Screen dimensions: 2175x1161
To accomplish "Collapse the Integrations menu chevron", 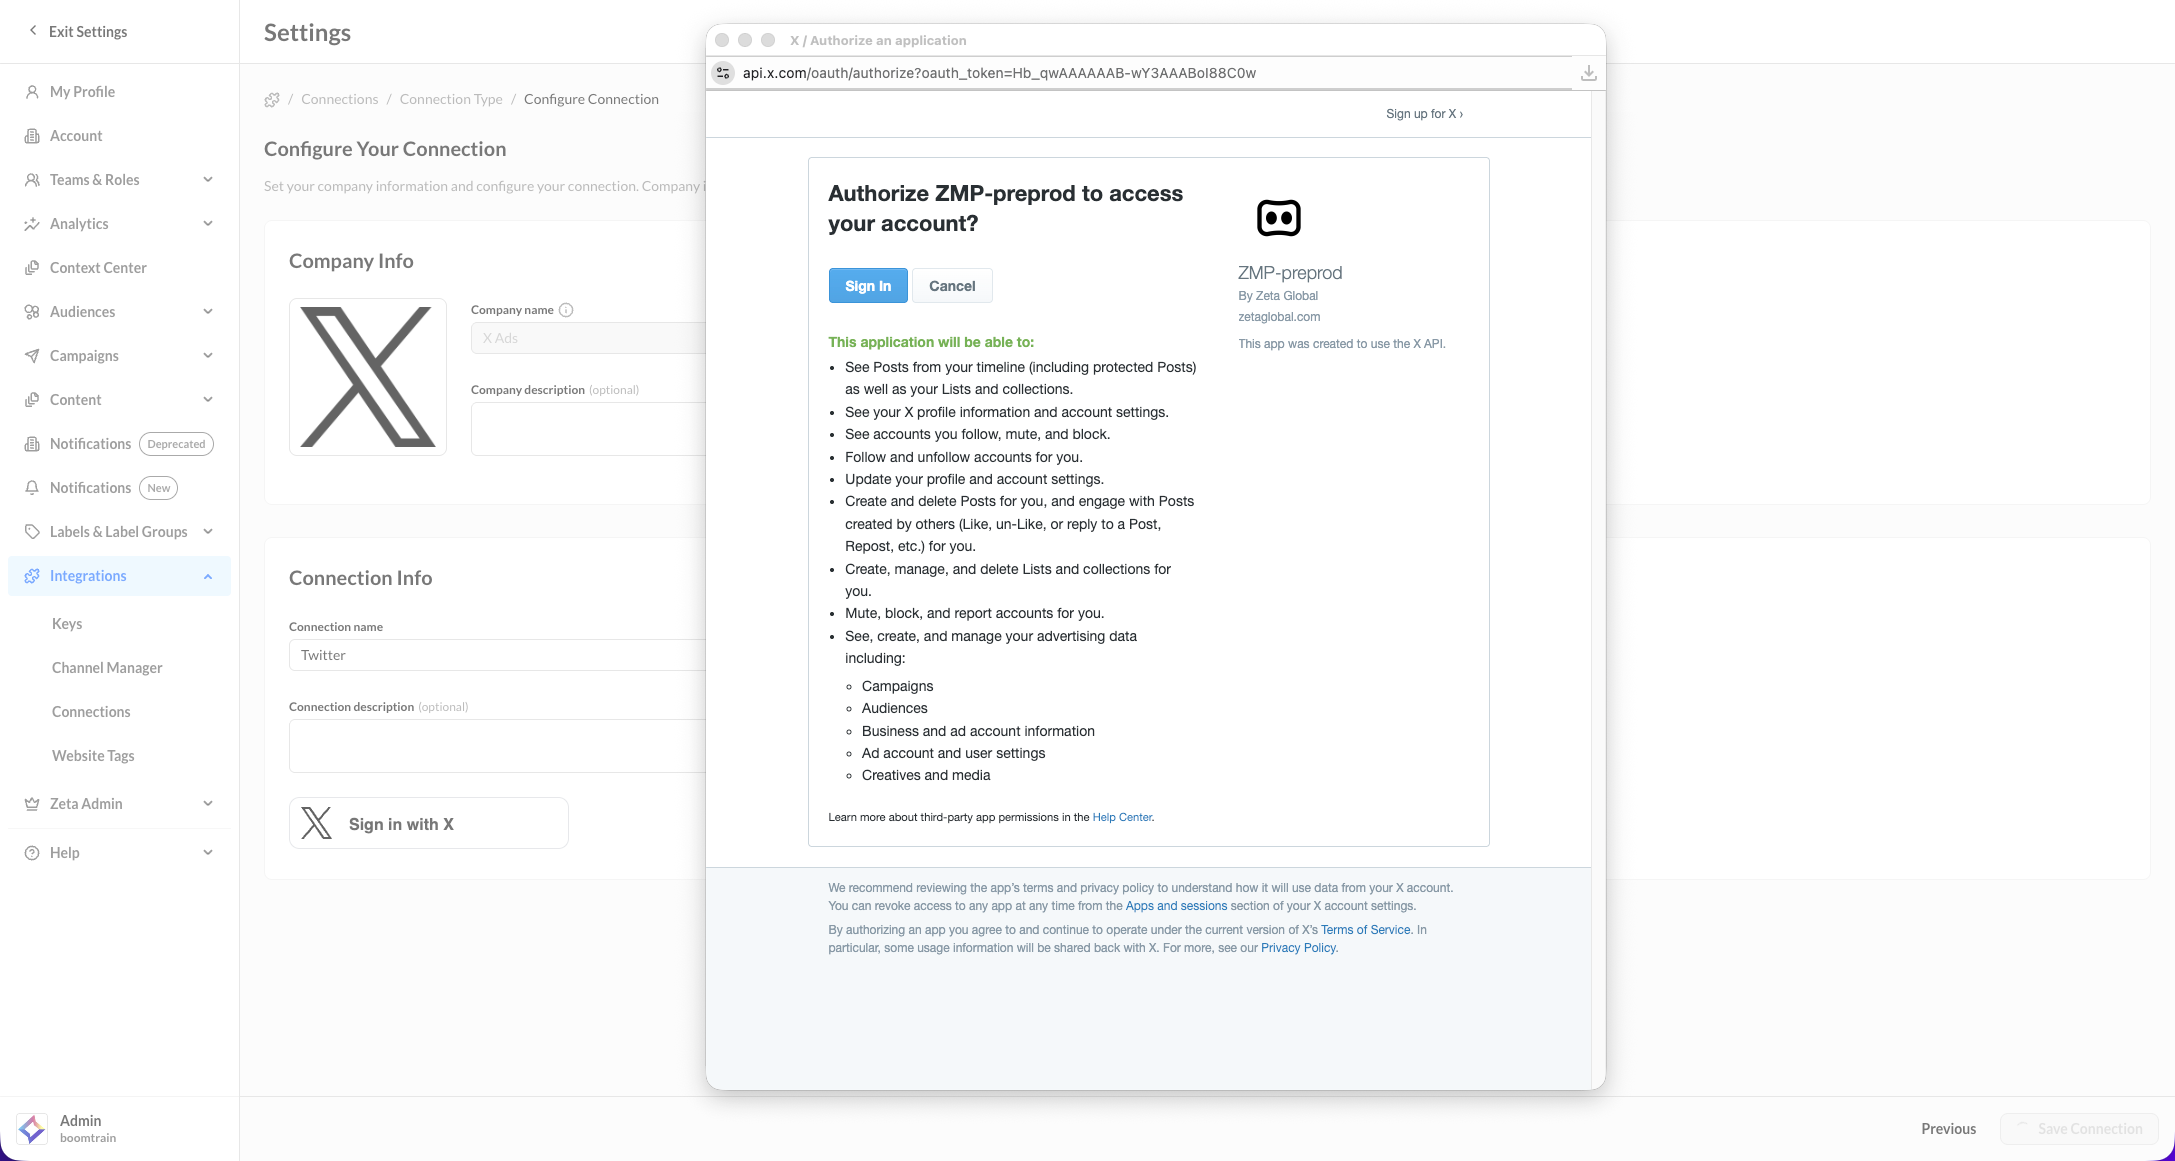I will tap(208, 576).
